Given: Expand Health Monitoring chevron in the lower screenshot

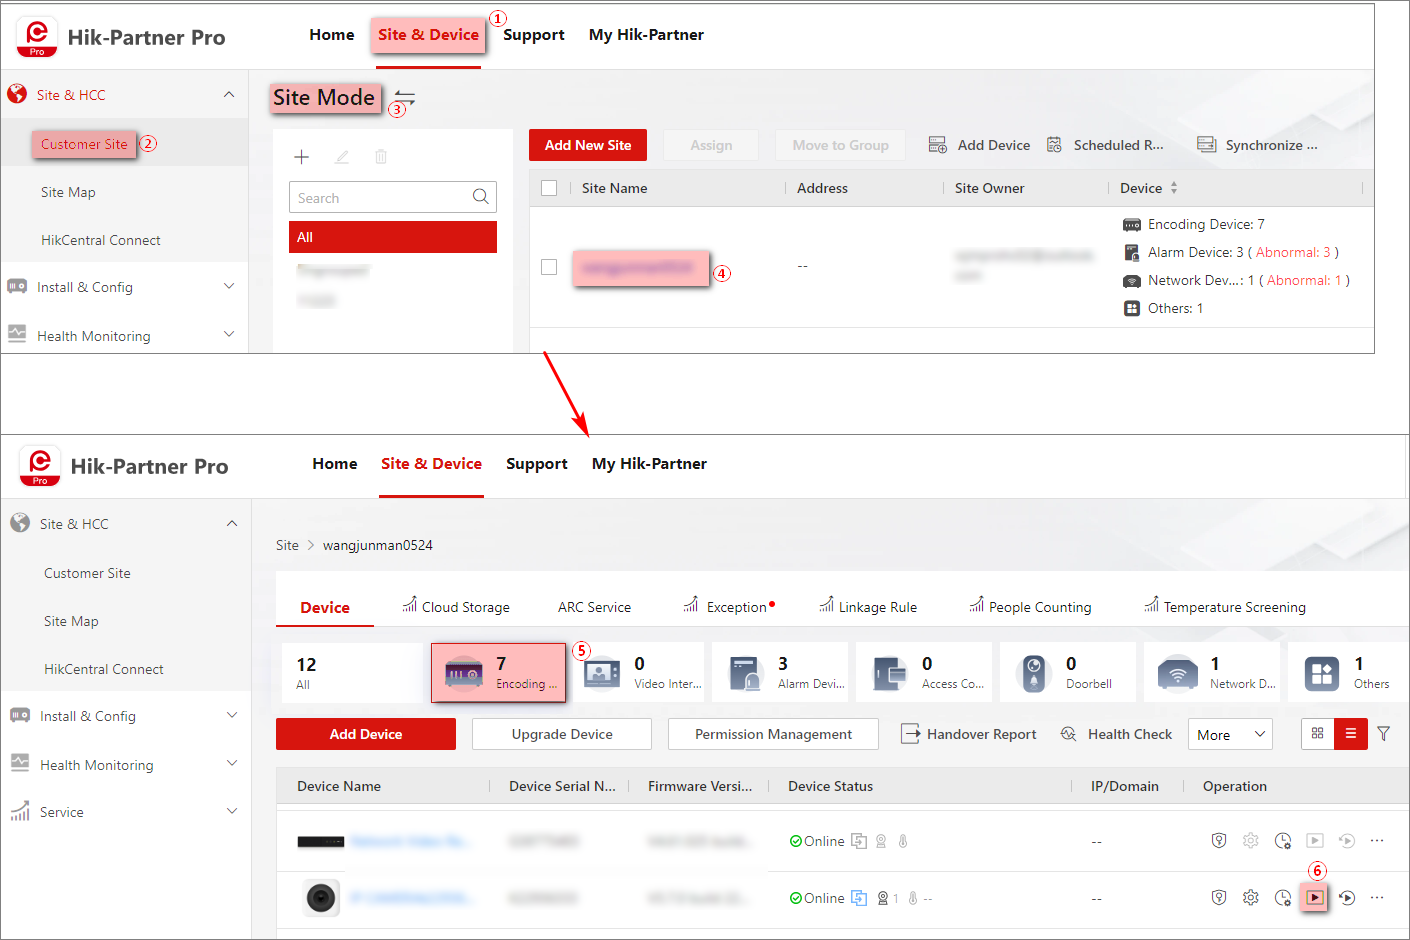Looking at the screenshot, I should click(x=232, y=763).
